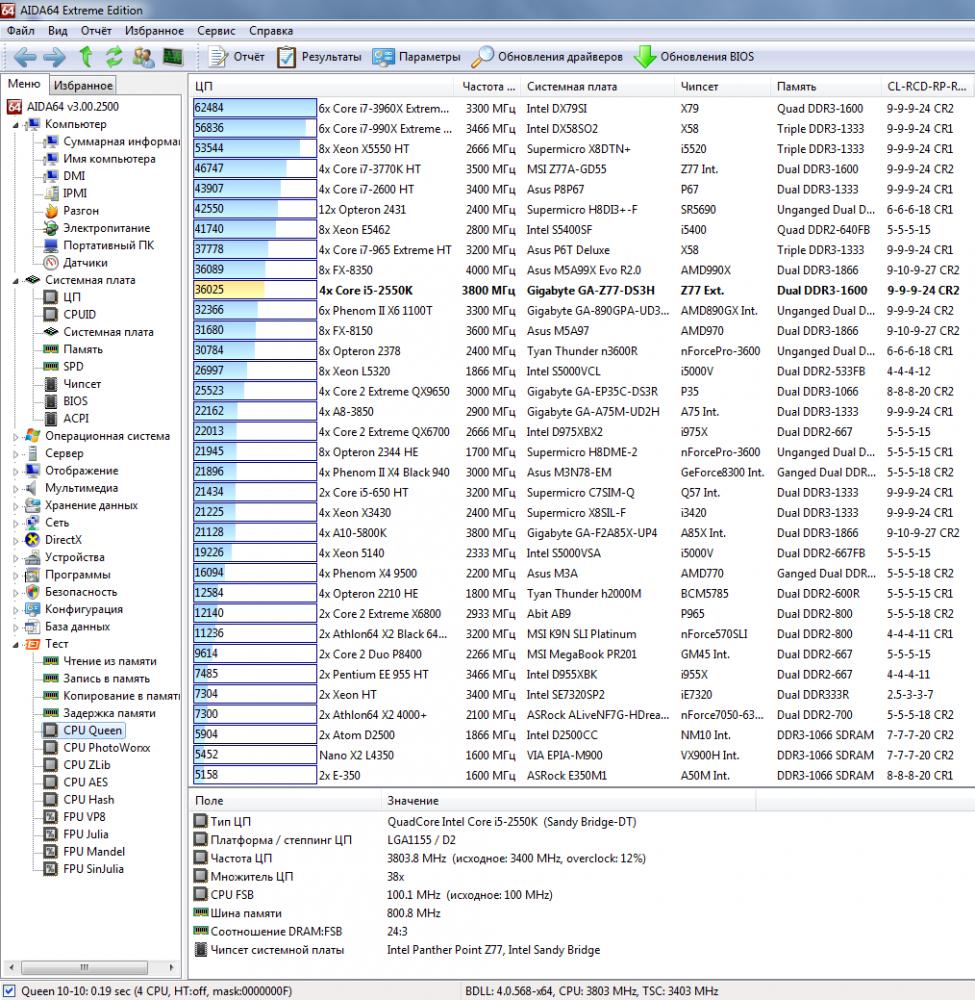Click the Back navigation arrow
The width and height of the screenshot is (975, 1000).
pos(25,57)
